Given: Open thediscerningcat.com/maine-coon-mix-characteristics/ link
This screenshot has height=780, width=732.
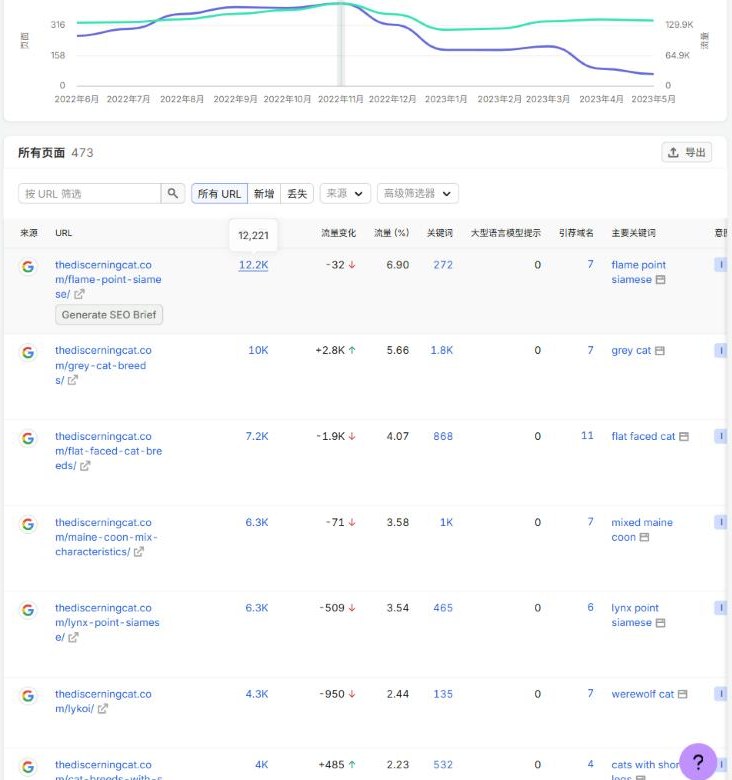Looking at the screenshot, I should (106, 537).
